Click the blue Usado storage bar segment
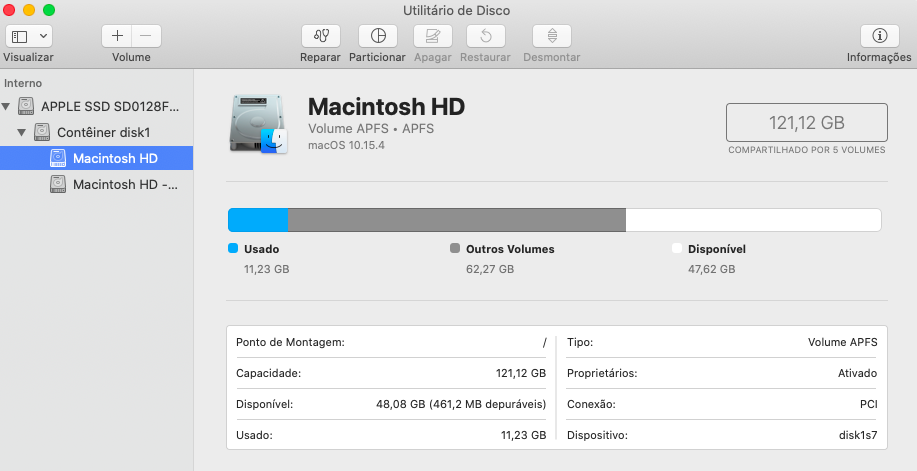Screen dimensions: 917x471 257,220
